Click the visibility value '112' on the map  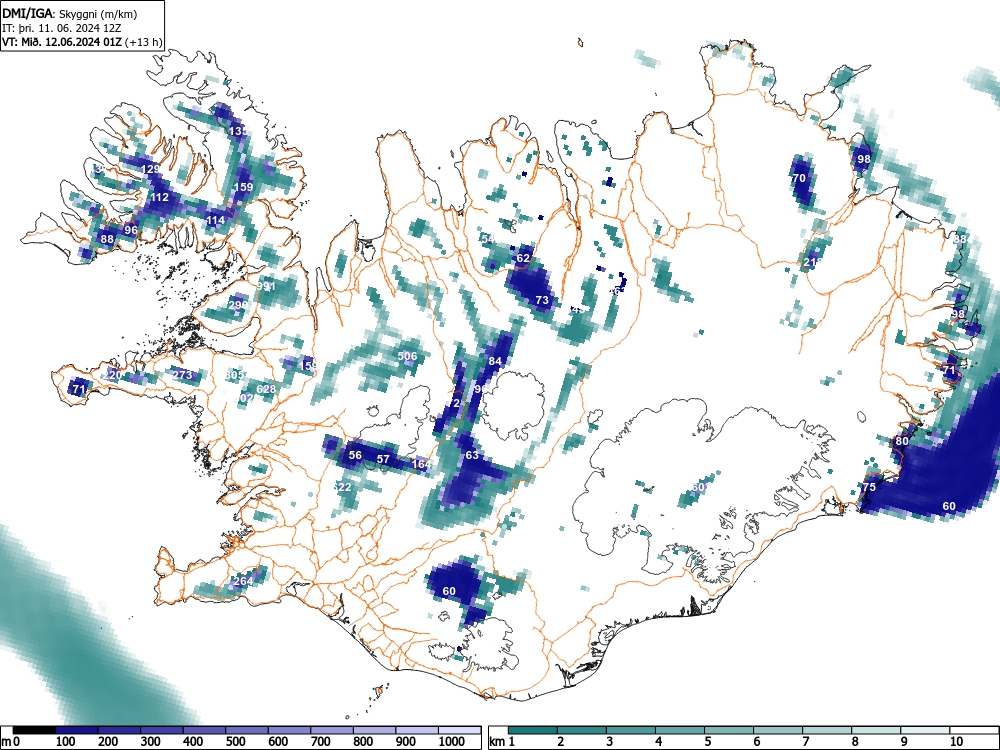click(159, 198)
